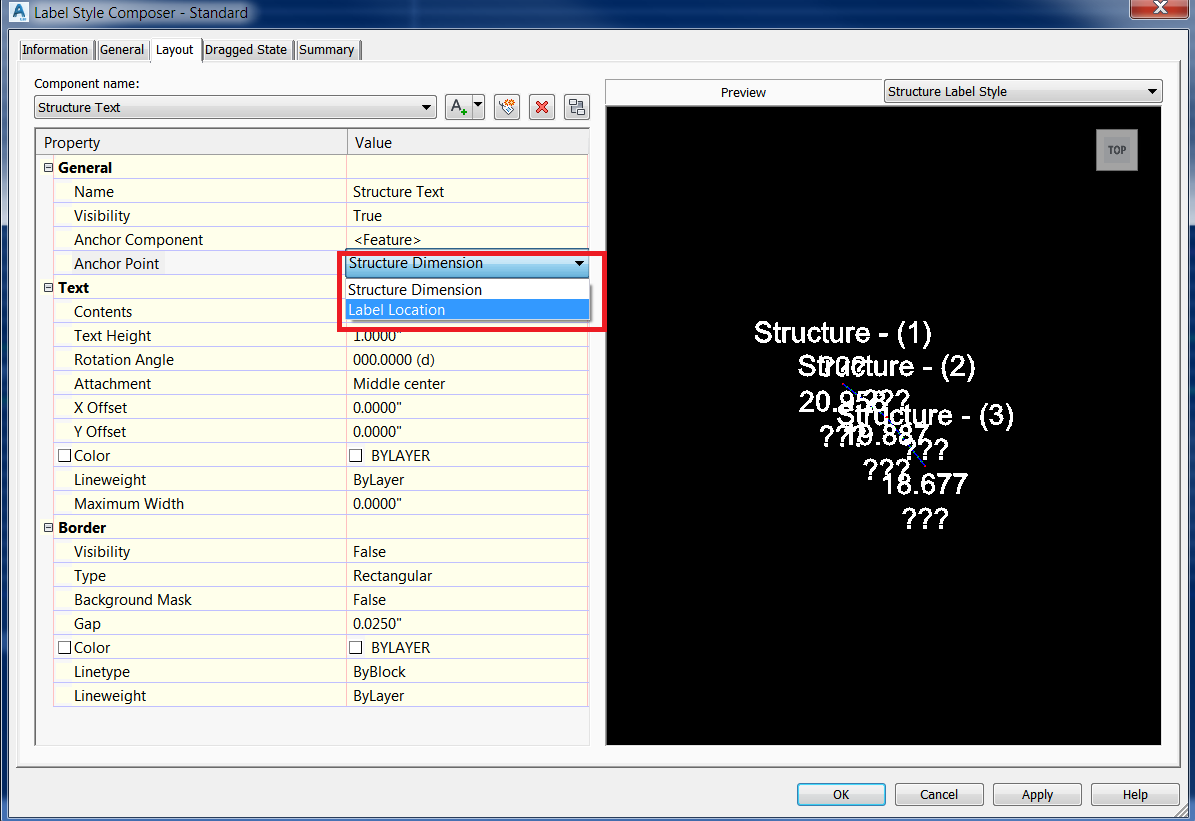Screen dimensions: 1195x821
Task: Click the Property column header
Action: coord(191,143)
